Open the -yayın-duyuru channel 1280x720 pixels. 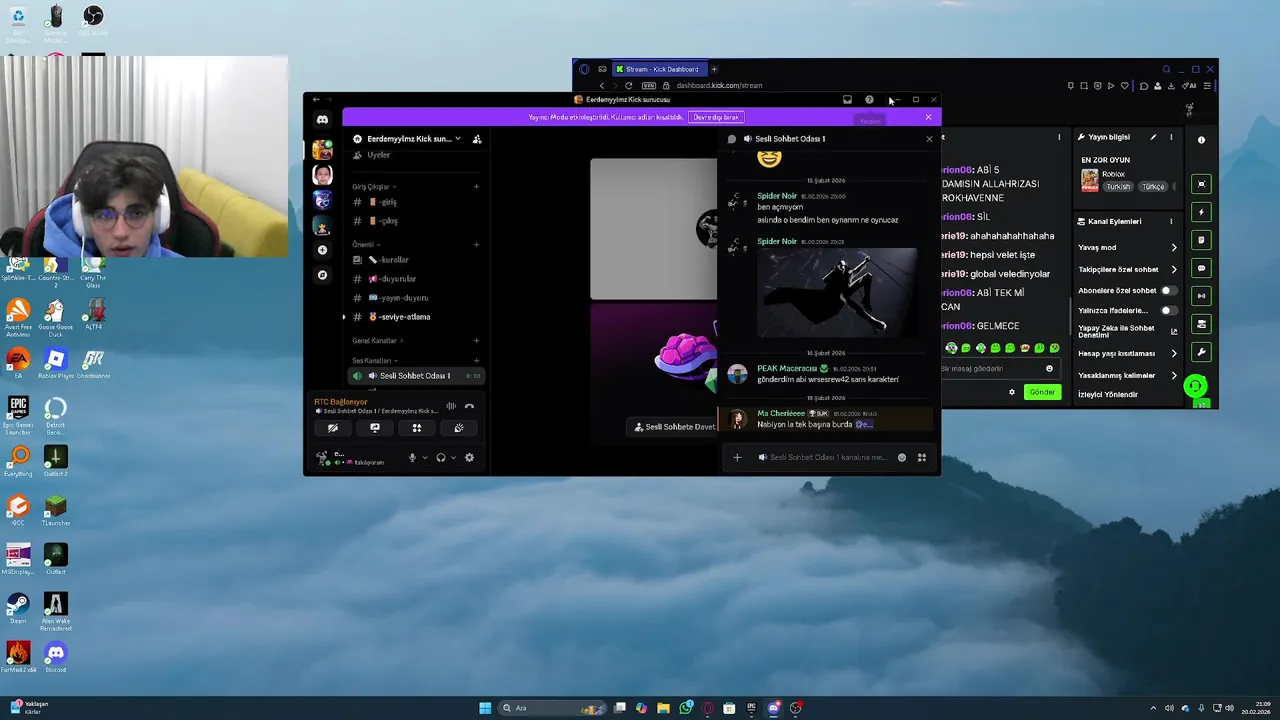pos(414,298)
